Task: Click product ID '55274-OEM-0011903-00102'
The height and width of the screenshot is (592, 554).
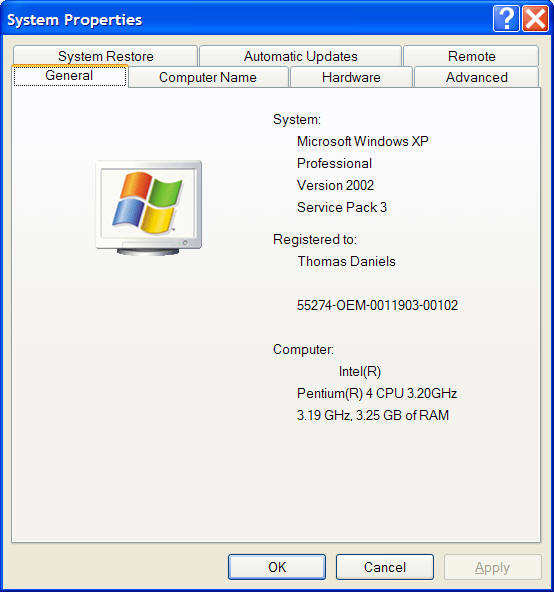Action: (x=377, y=305)
